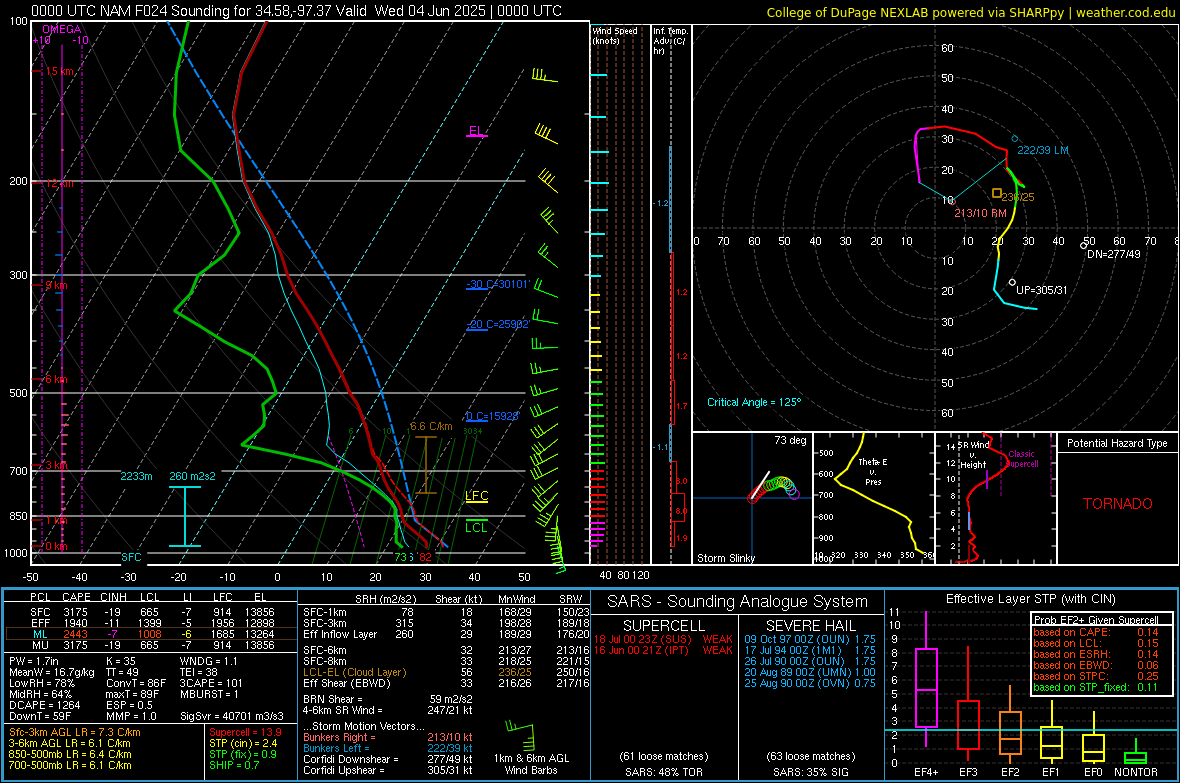
Task: Click the 'Eff Inflow Layer' SRH row
Action: point(446,635)
